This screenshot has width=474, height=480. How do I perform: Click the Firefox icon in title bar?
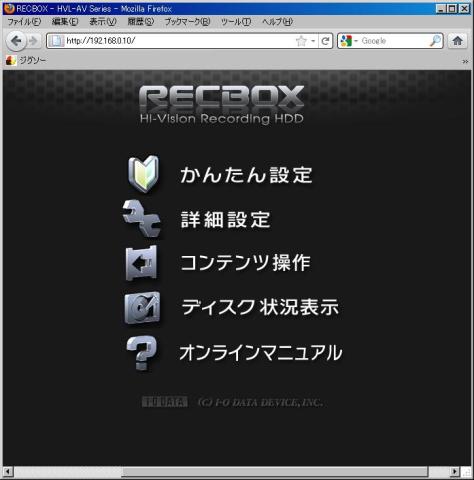9,8
